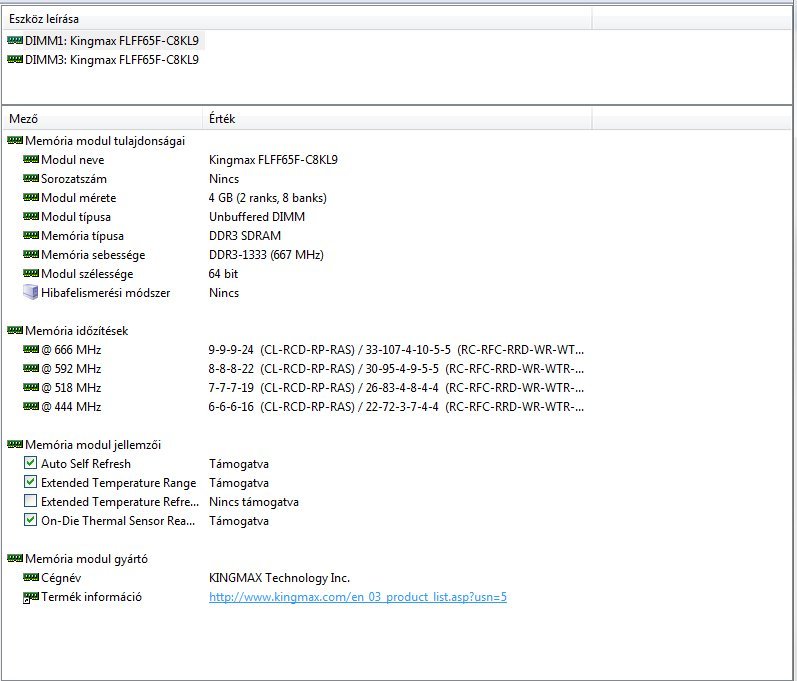
Task: Select the Cégnév field label
Action: click(x=61, y=578)
